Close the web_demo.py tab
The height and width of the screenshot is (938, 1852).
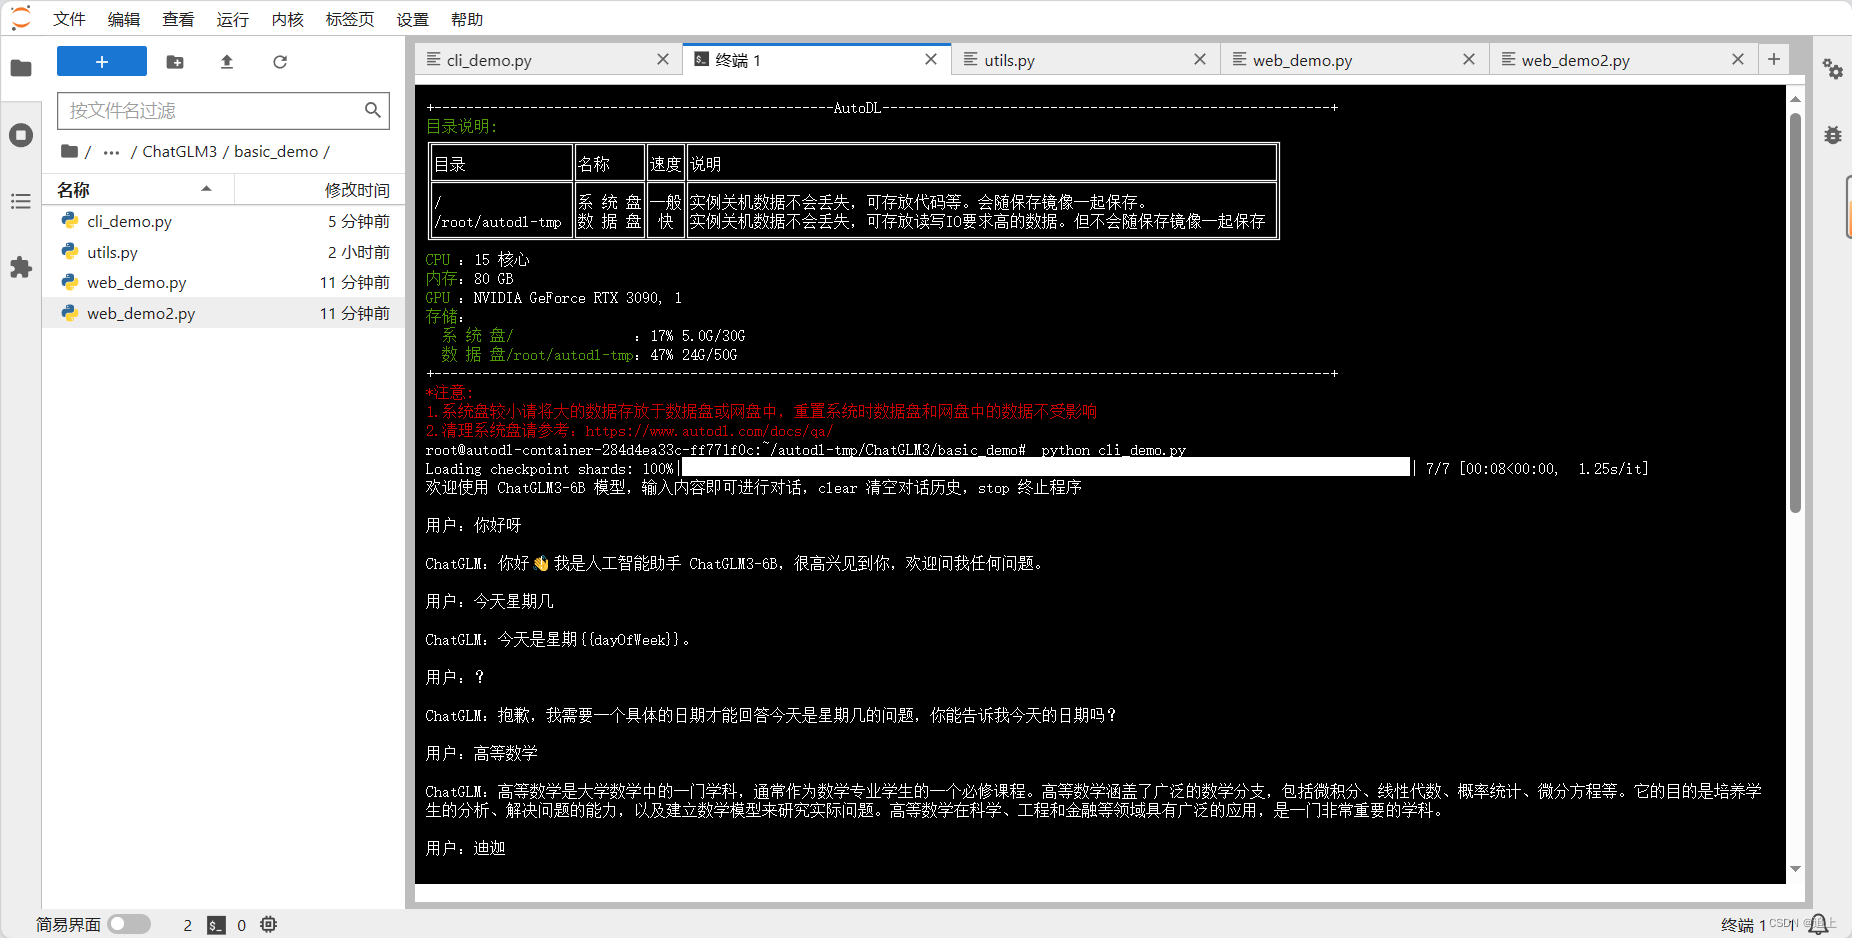[x=1469, y=59]
